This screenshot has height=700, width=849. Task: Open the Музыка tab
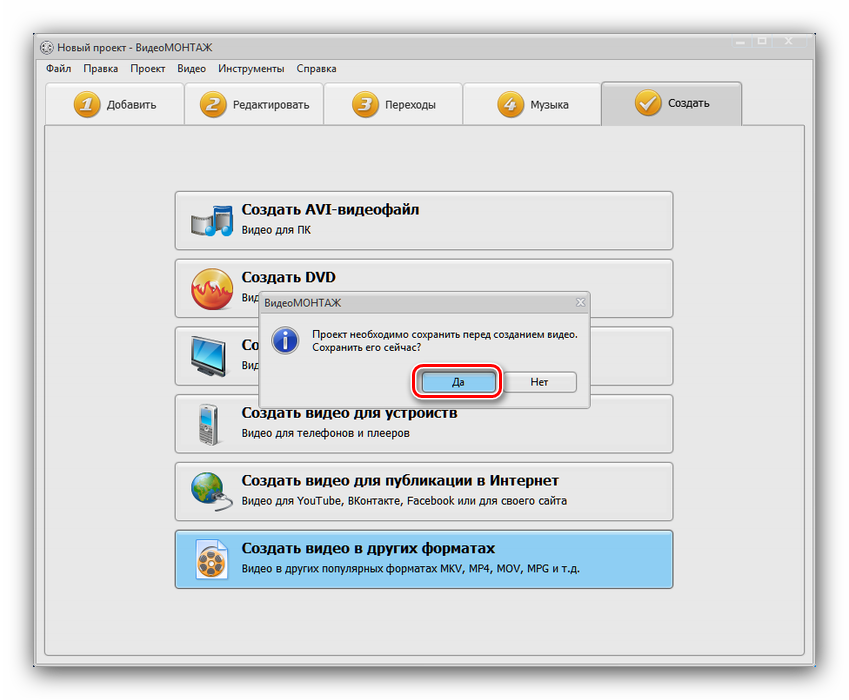coord(532,105)
